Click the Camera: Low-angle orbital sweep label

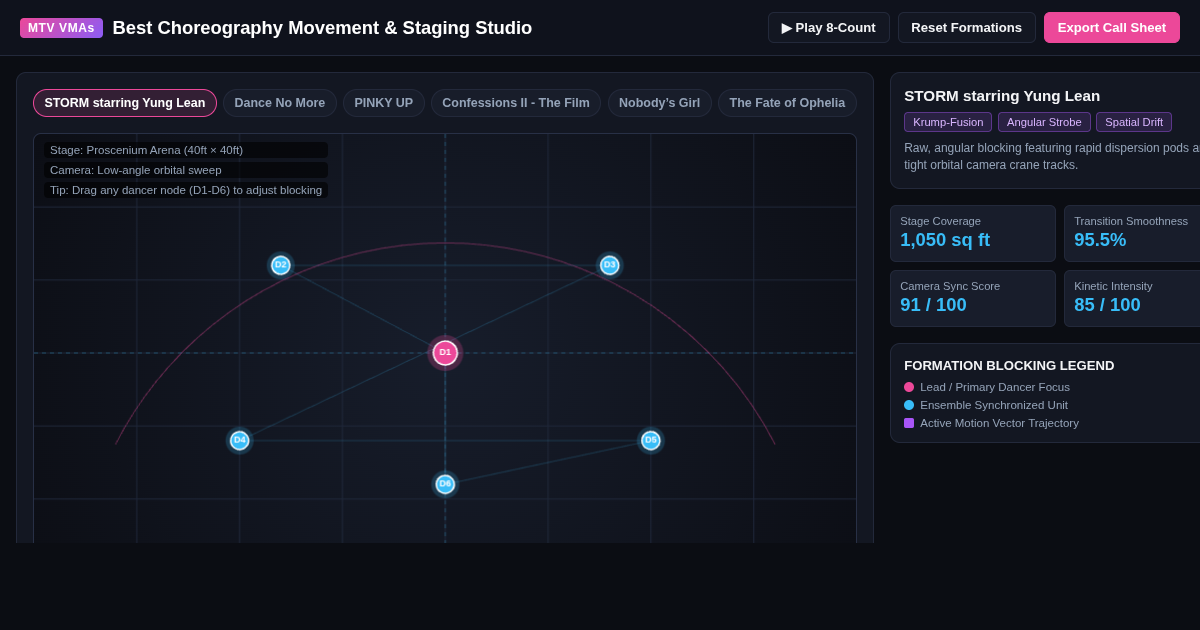click(x=186, y=170)
